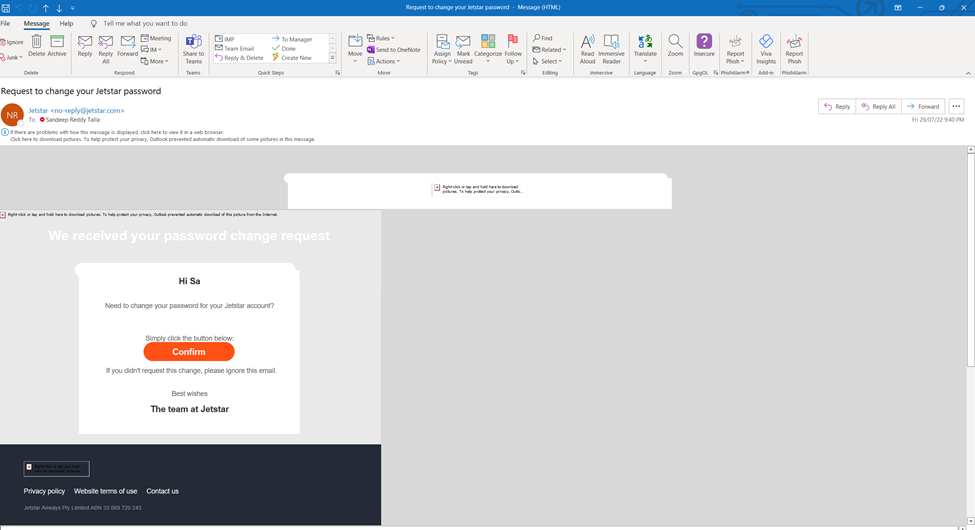Open Immersive Reader
This screenshot has height=530, width=975.
(611, 49)
